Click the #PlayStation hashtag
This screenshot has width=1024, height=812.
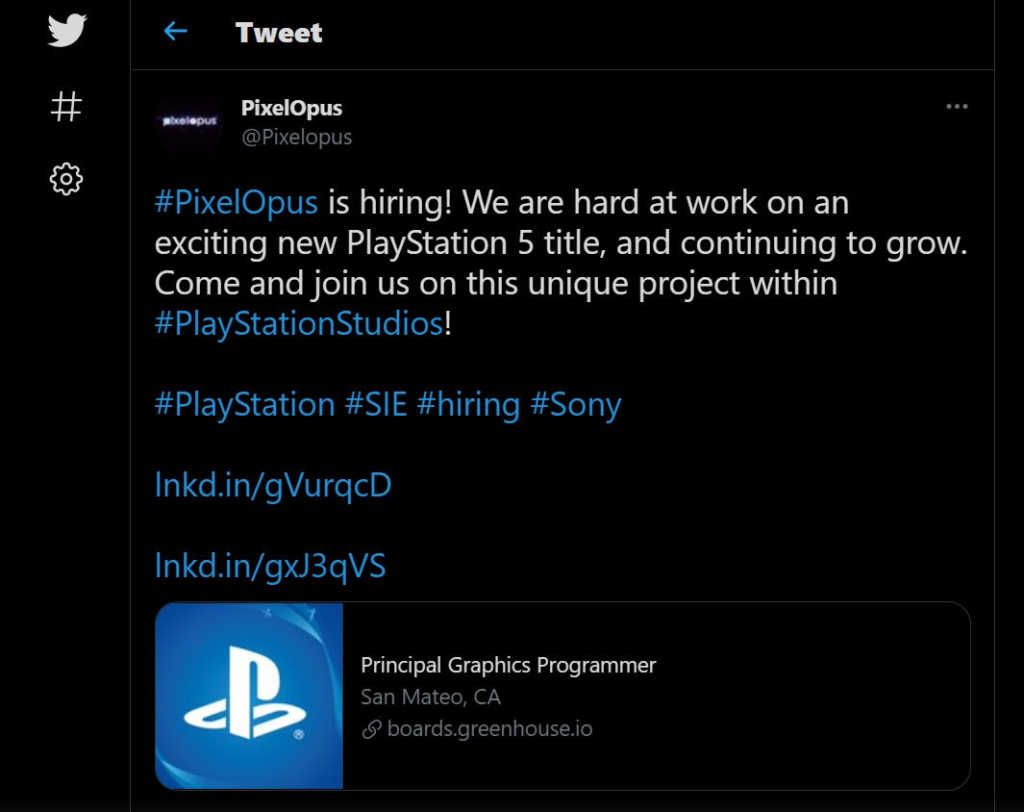245,404
